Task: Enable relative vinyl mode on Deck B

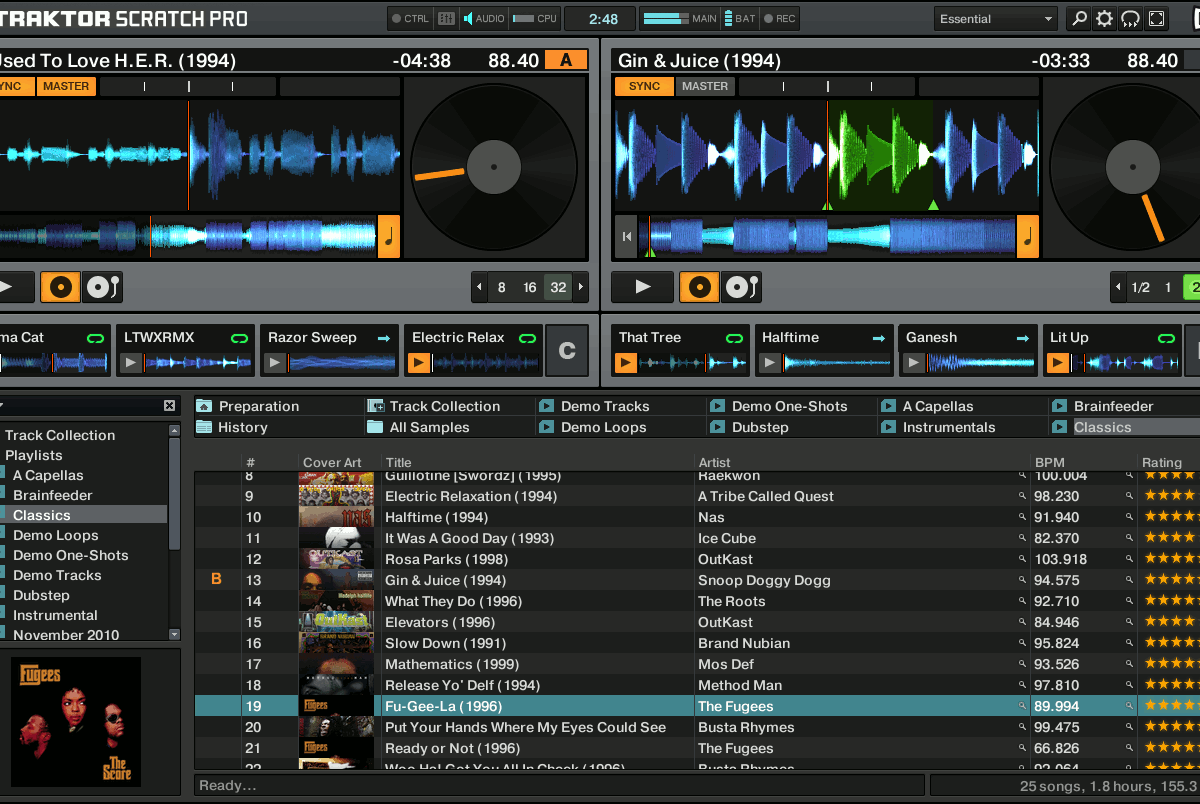Action: (x=742, y=287)
